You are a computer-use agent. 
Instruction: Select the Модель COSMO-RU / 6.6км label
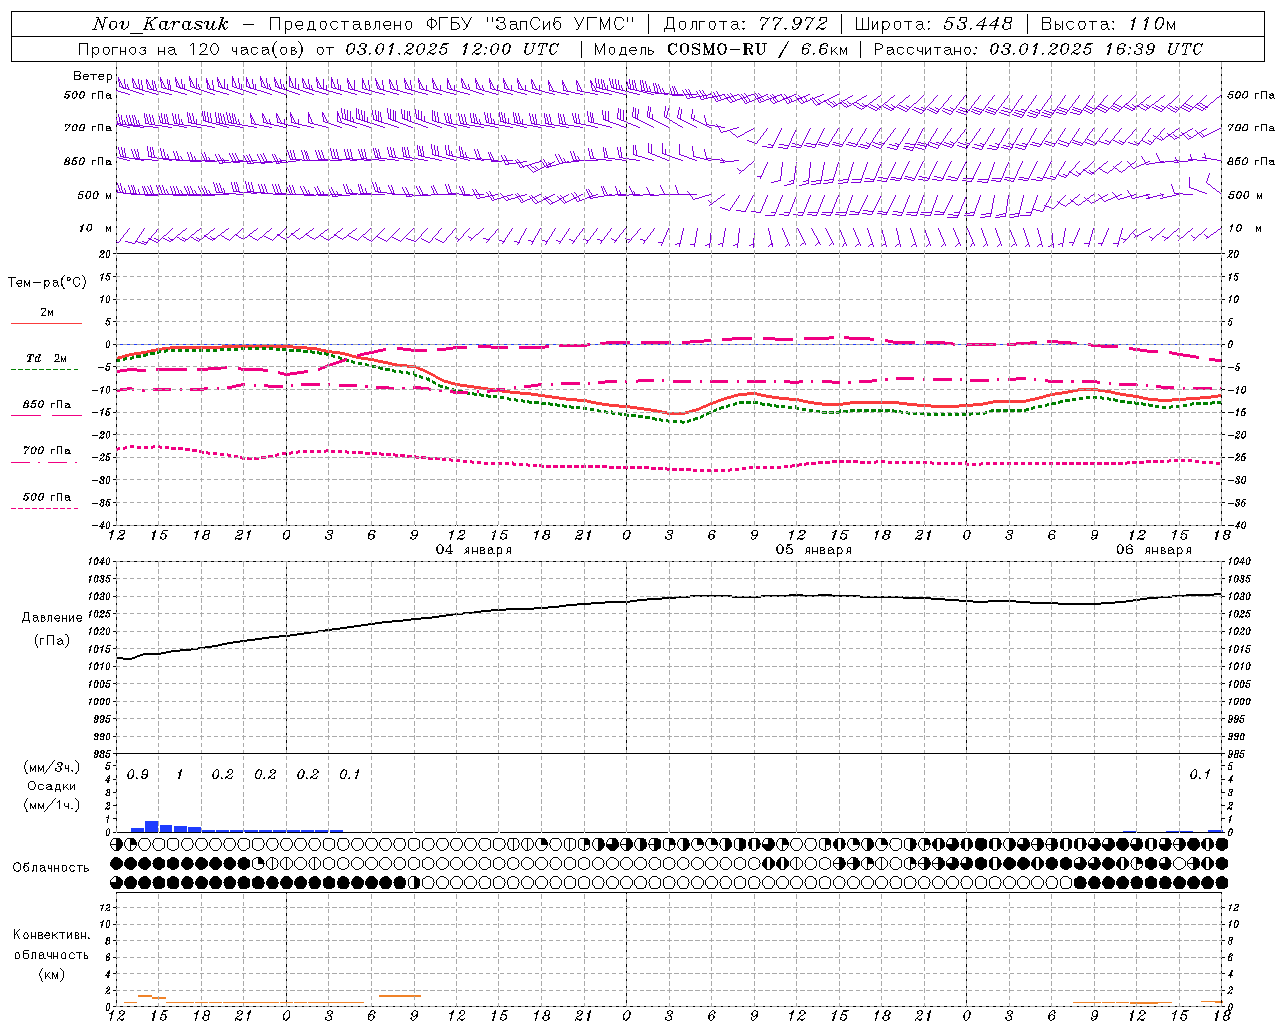pos(721,49)
